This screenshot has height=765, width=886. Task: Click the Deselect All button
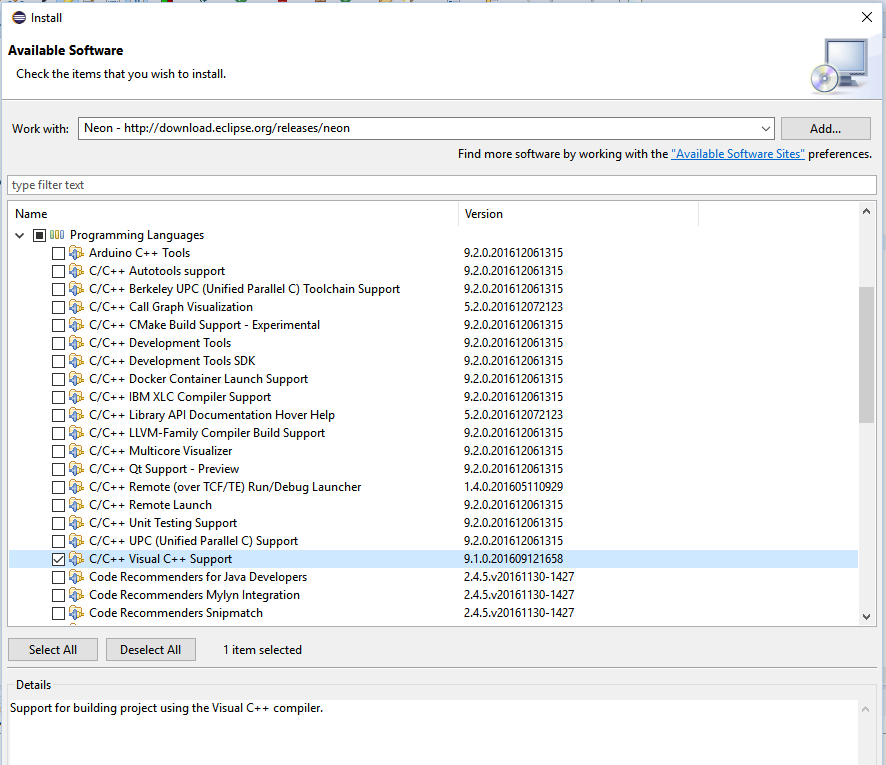point(151,649)
